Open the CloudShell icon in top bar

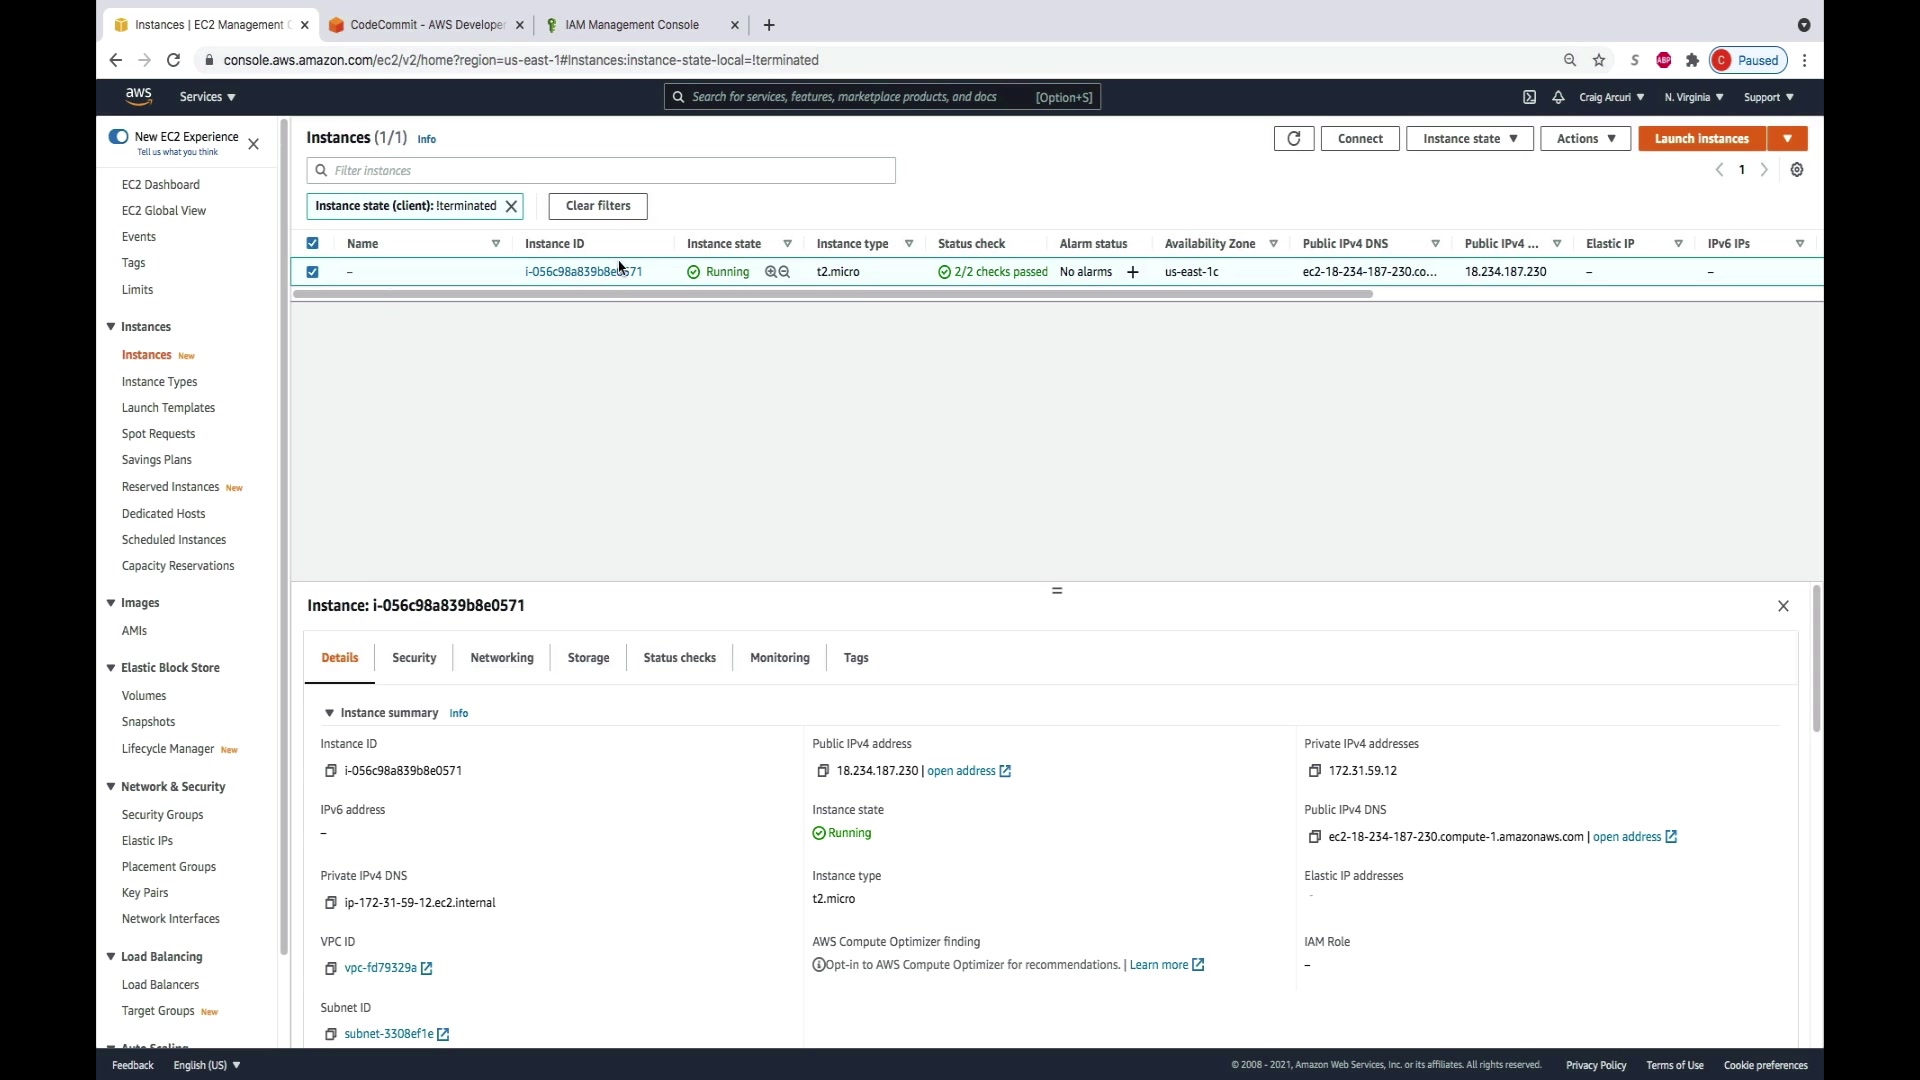coord(1529,97)
